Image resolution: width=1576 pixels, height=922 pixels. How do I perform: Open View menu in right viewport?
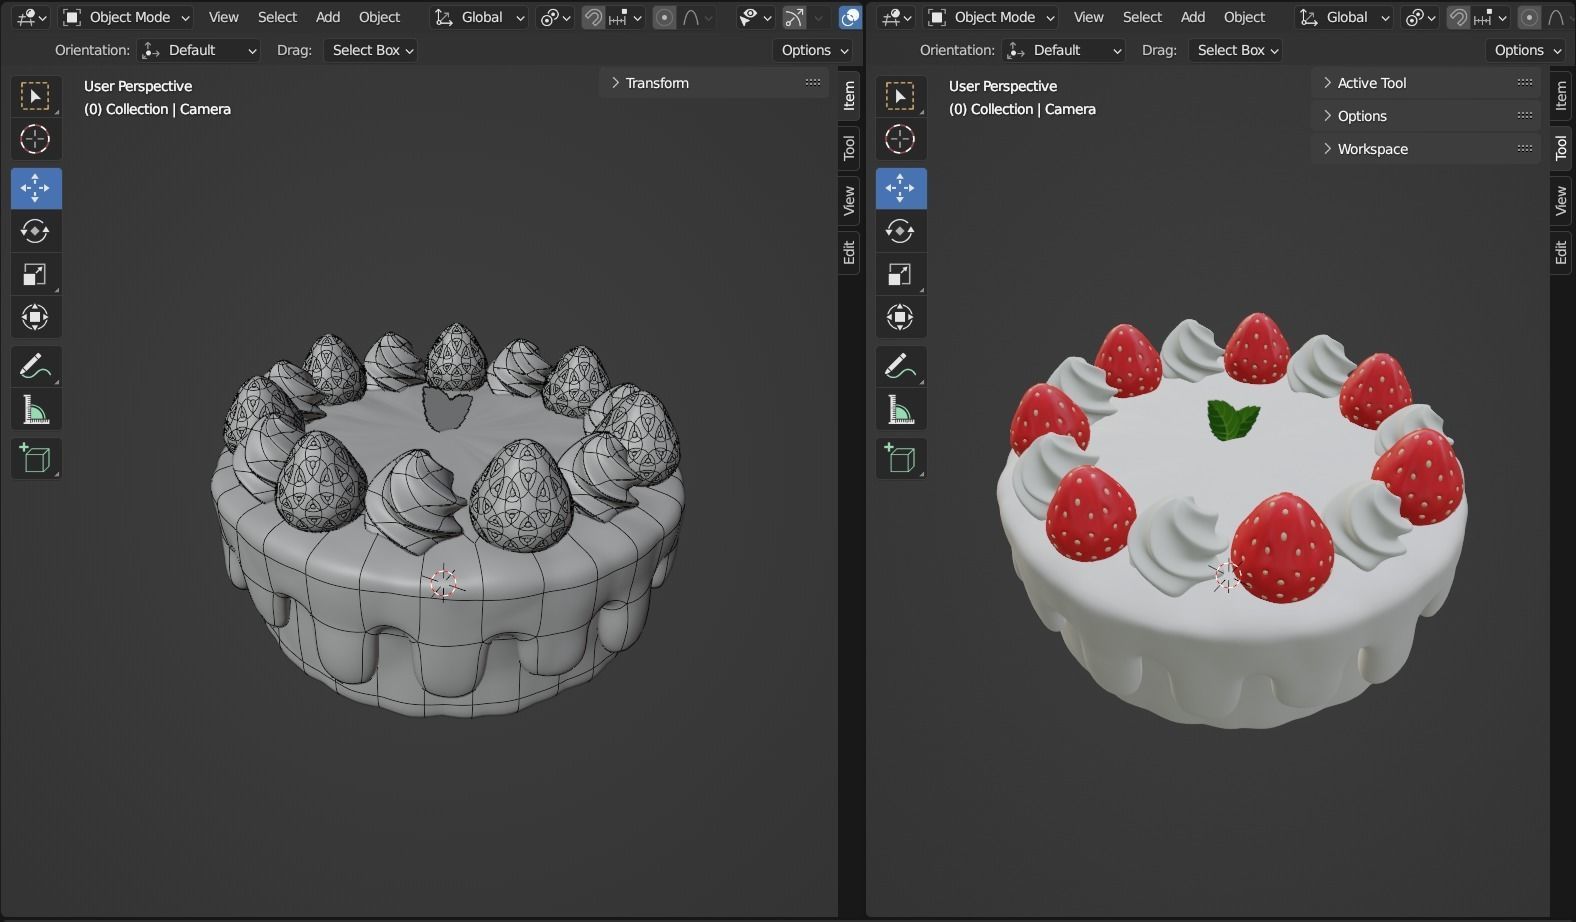click(1089, 17)
